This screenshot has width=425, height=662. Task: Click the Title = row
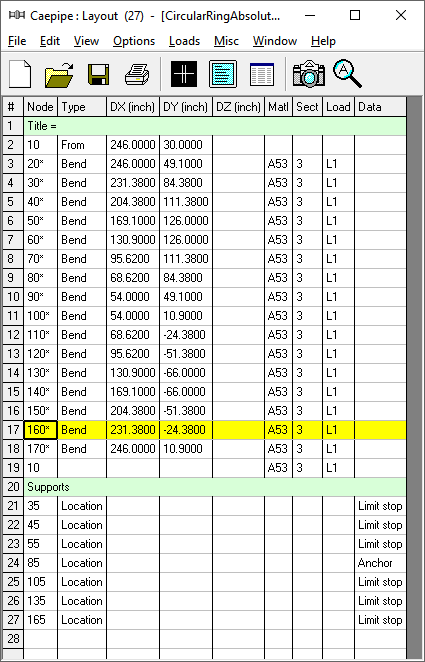[x=215, y=126]
